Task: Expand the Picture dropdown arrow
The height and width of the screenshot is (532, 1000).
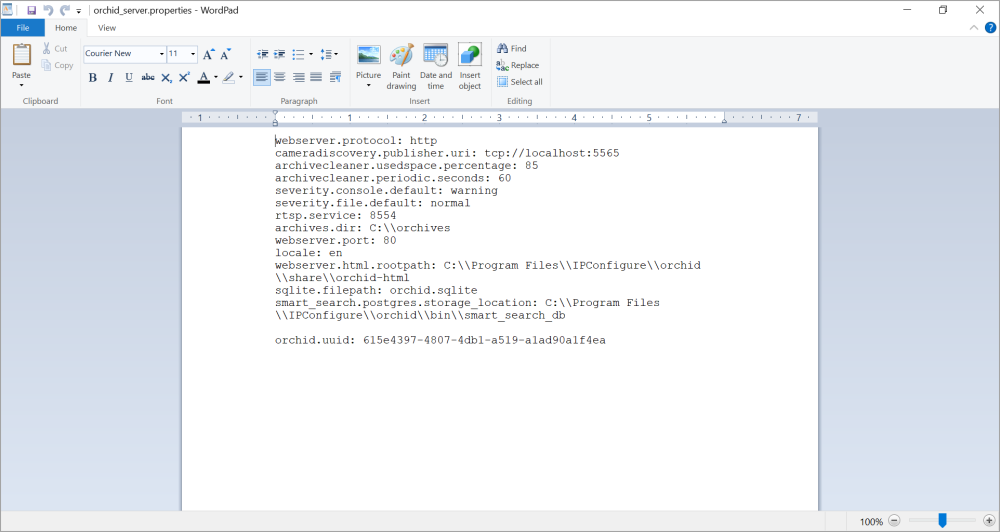Action: click(x=368, y=85)
